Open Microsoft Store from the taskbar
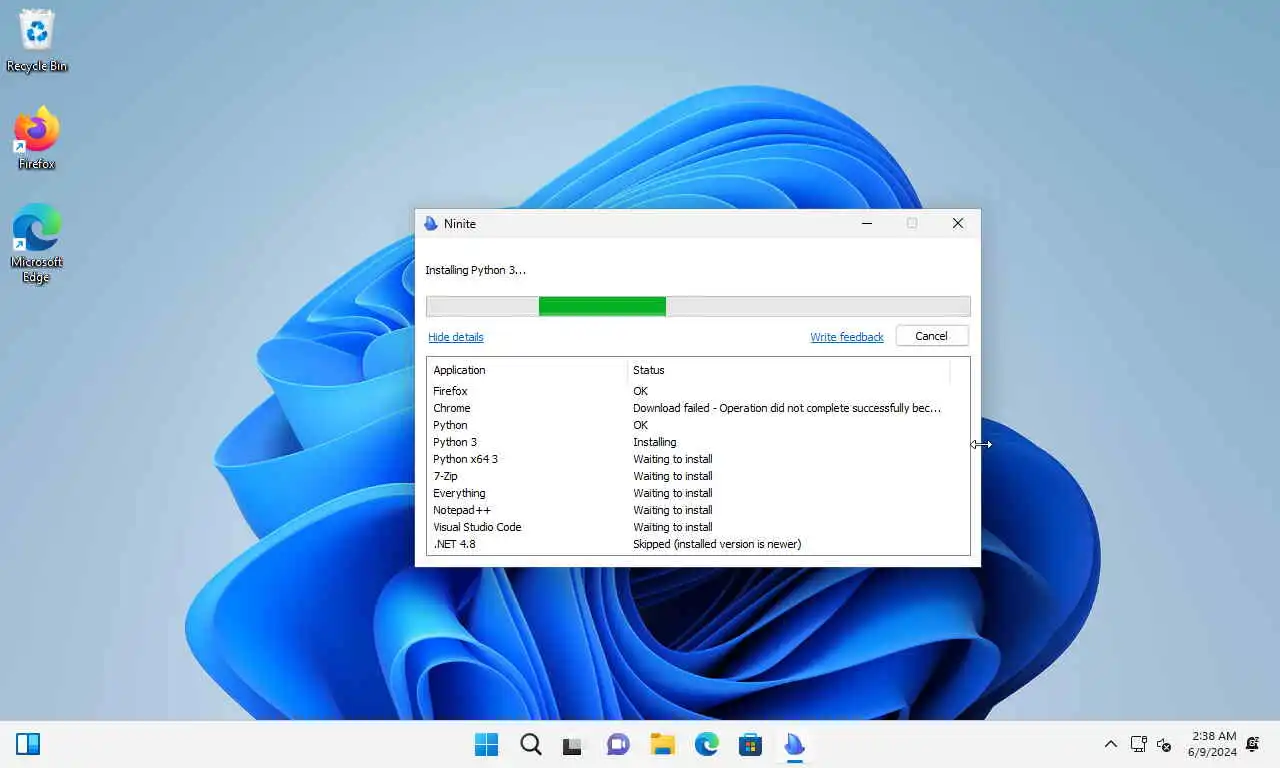This screenshot has width=1280, height=768. click(x=750, y=744)
